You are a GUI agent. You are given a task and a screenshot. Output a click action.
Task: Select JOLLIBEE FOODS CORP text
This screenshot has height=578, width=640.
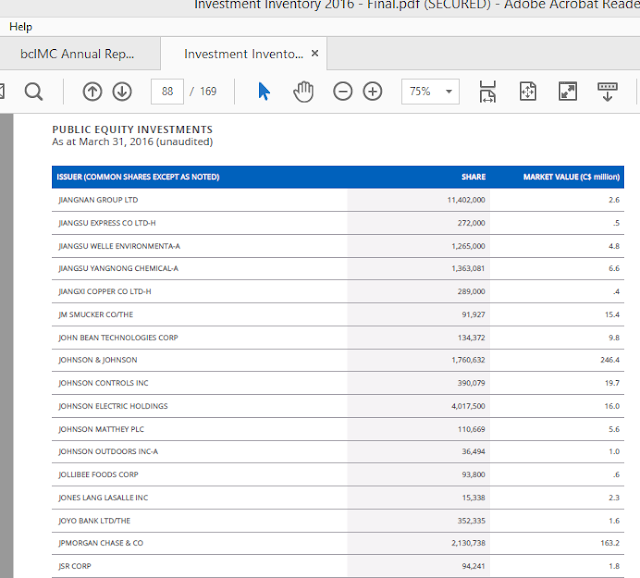98,475
